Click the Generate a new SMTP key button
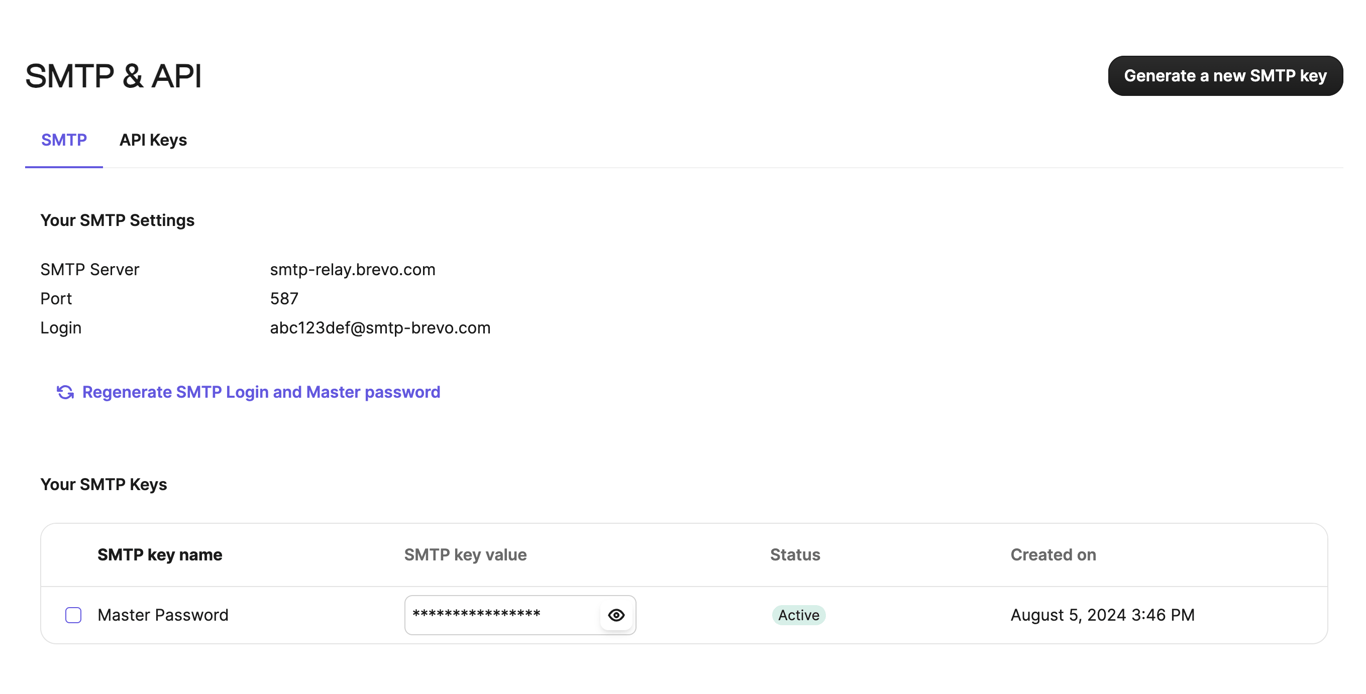The width and height of the screenshot is (1366, 694). [x=1225, y=75]
